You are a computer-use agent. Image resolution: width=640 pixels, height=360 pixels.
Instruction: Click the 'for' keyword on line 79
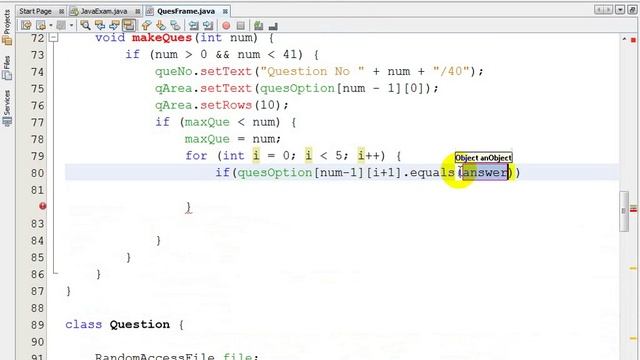coord(196,156)
